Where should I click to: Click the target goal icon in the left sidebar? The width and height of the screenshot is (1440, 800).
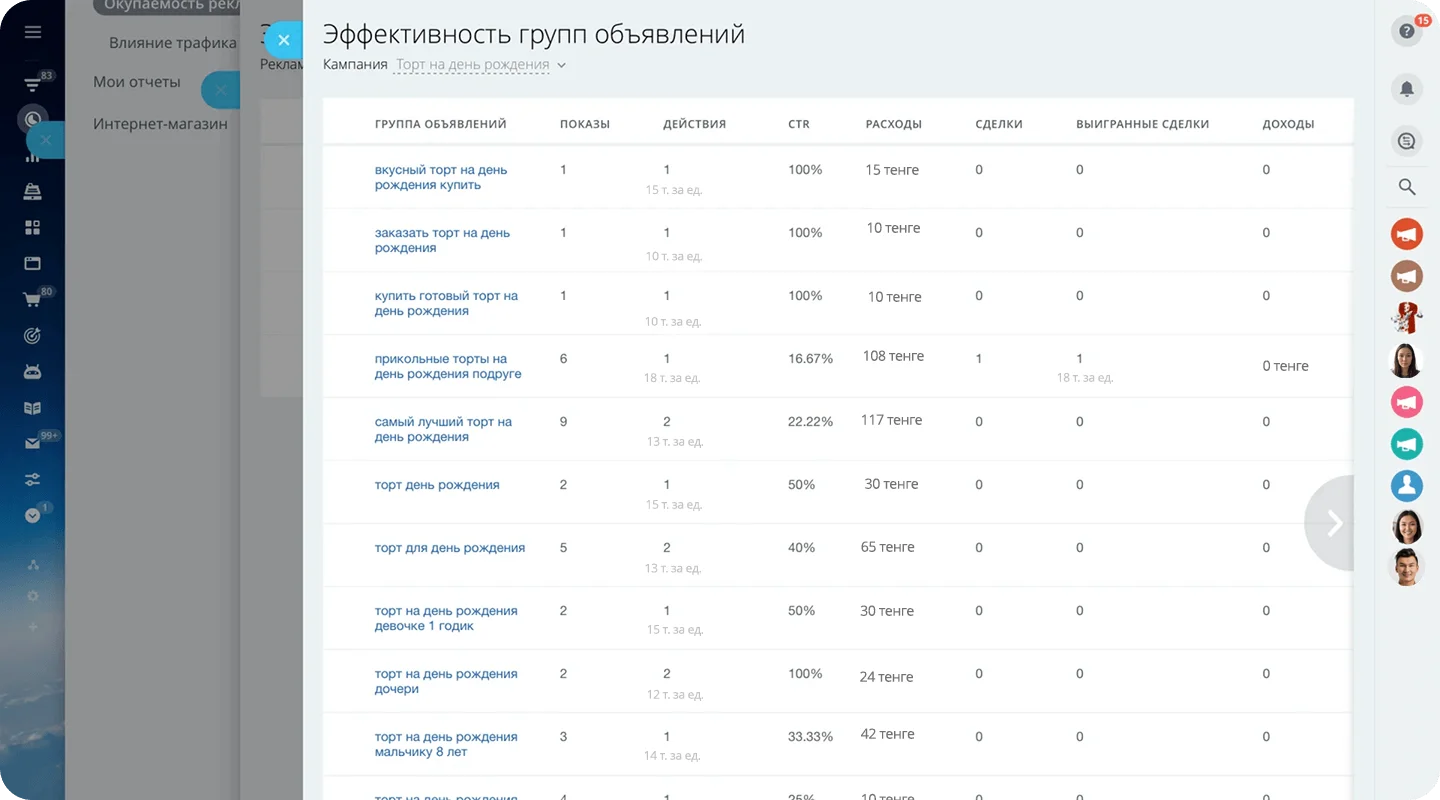pos(33,336)
